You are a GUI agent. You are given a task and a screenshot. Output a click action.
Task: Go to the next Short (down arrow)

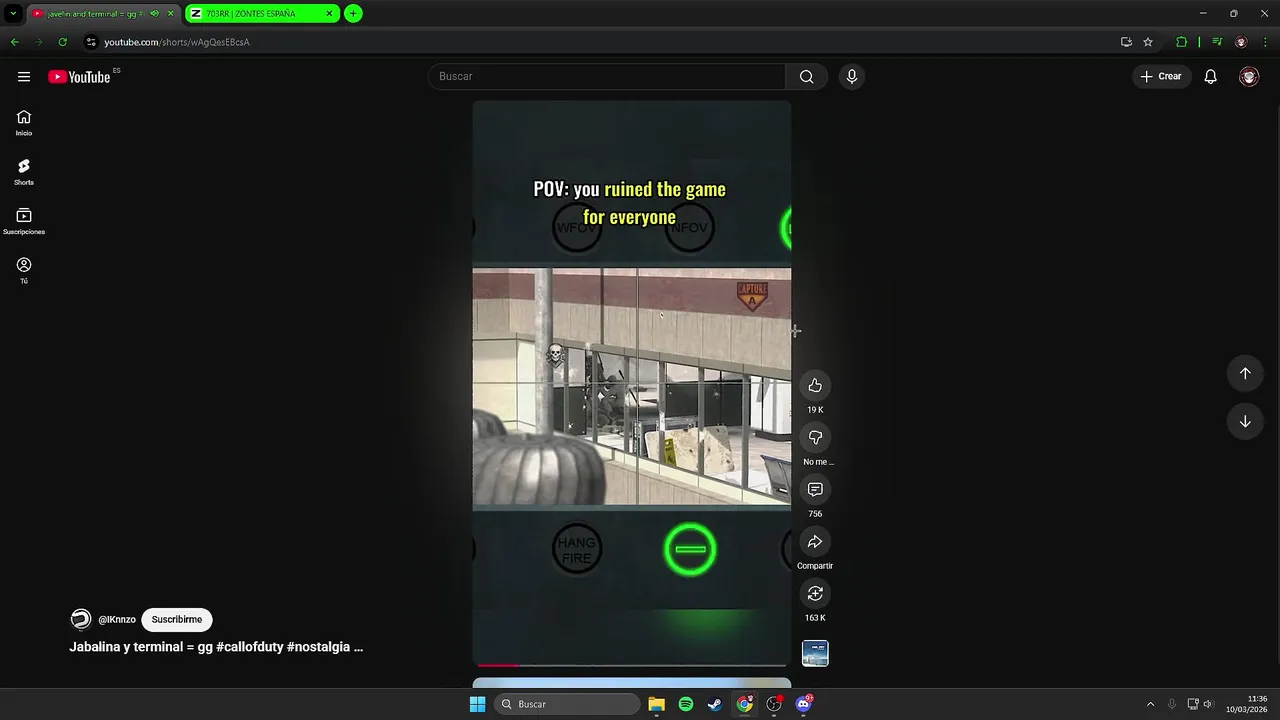[1245, 421]
